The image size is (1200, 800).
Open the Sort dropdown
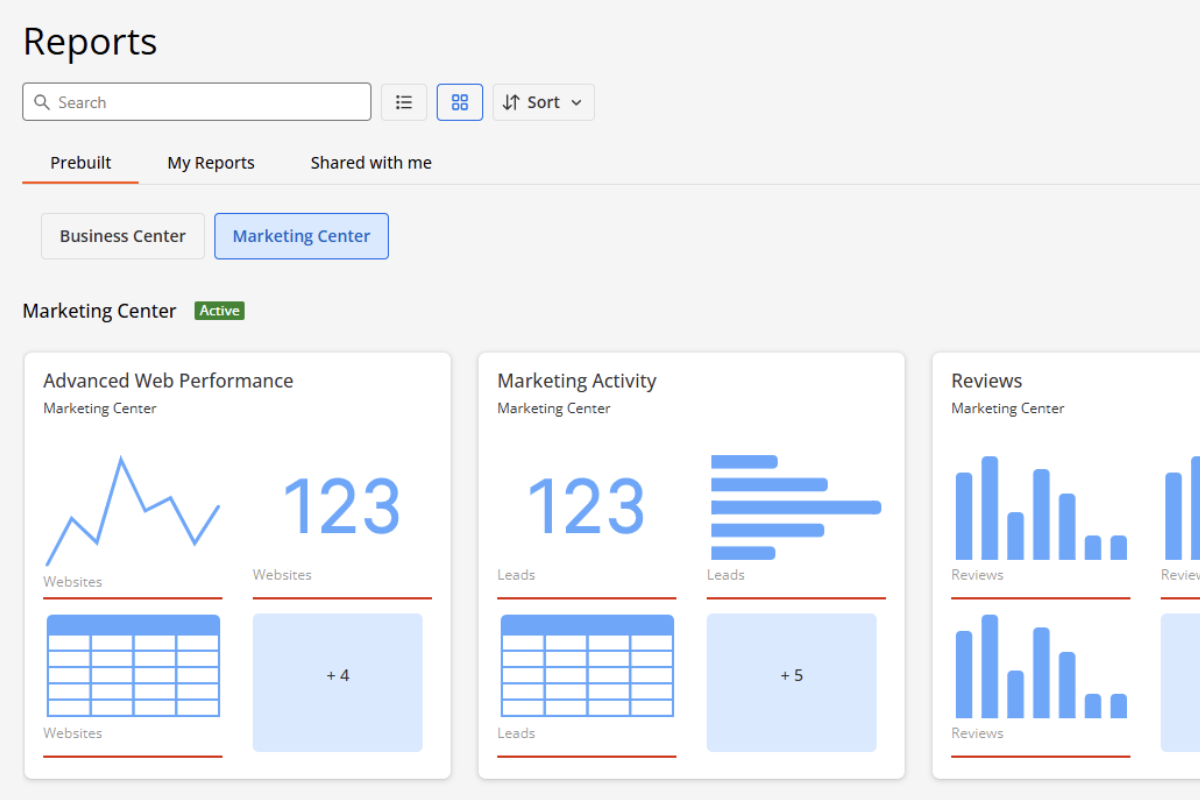pyautogui.click(x=543, y=102)
